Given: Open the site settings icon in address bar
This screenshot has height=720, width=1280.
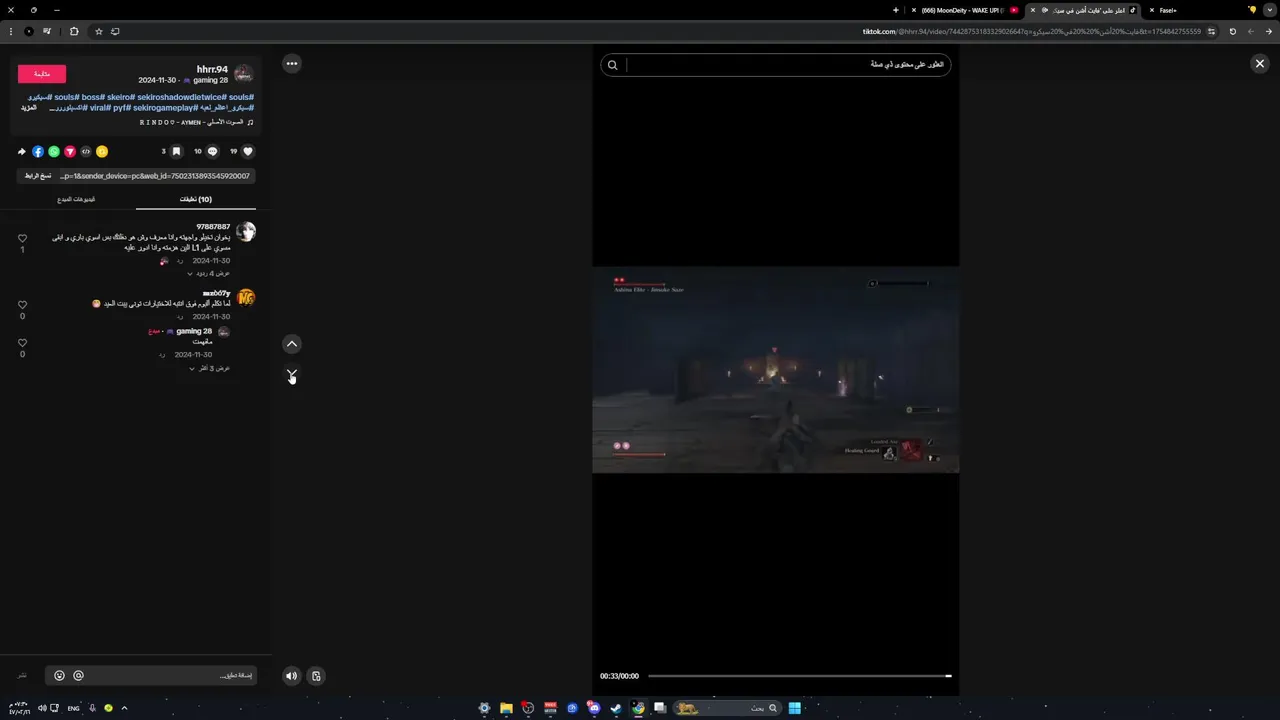Looking at the screenshot, I should pyautogui.click(x=1211, y=31).
